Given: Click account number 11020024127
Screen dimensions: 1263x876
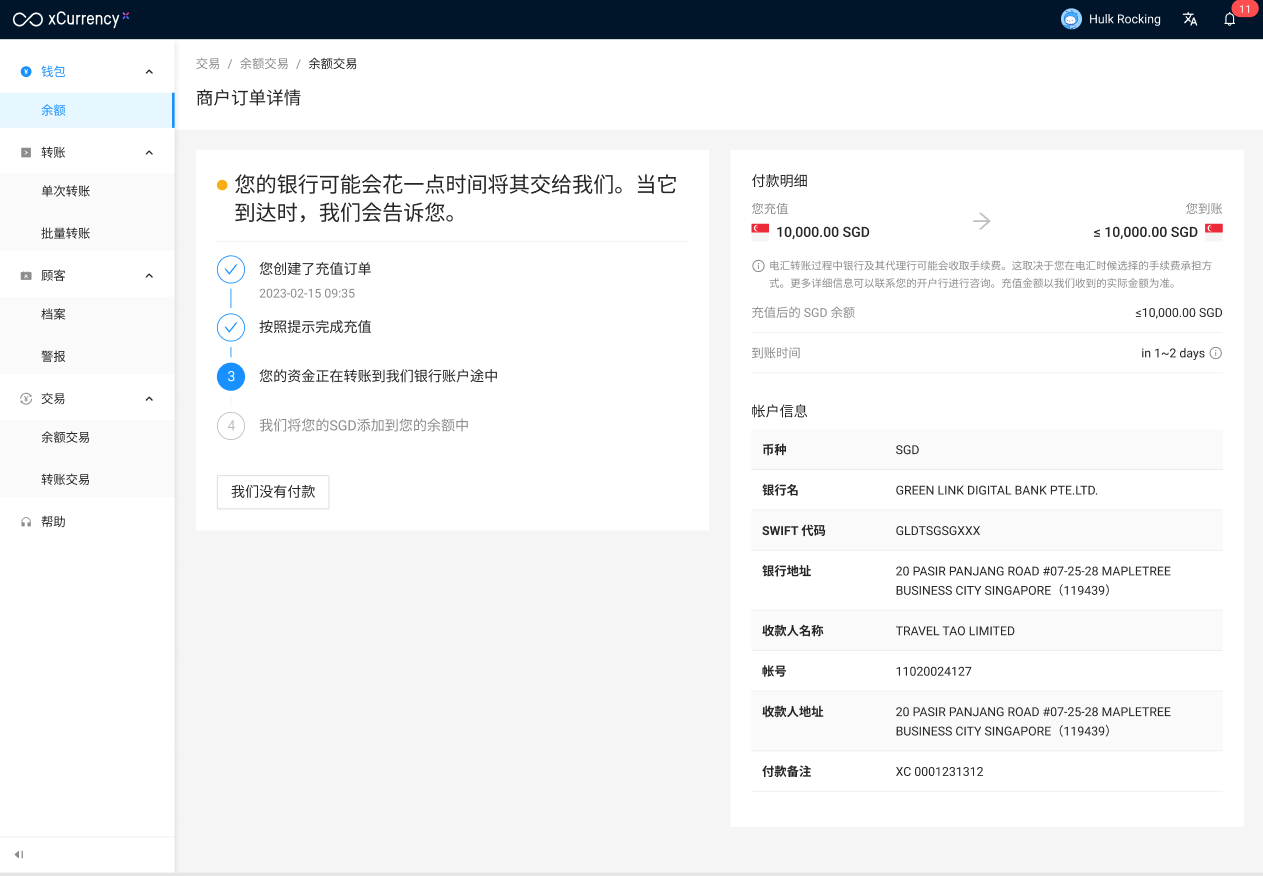Looking at the screenshot, I should pyautogui.click(x=933, y=671).
